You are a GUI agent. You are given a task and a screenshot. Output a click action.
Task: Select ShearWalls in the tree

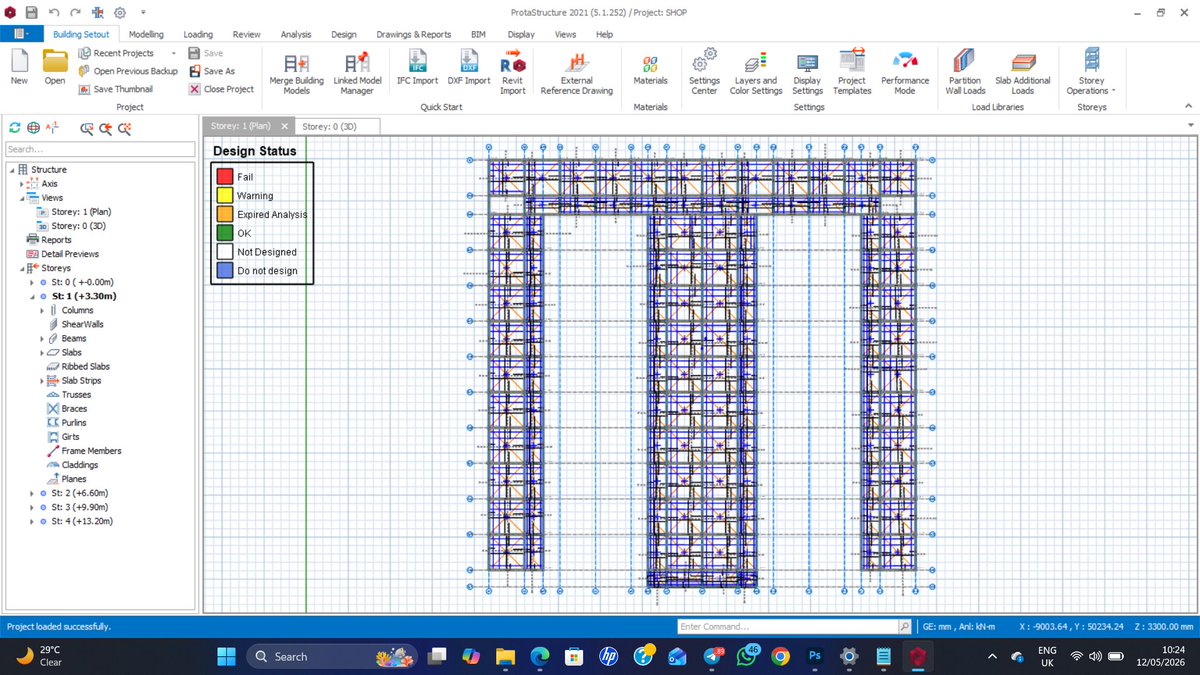[x=82, y=324]
